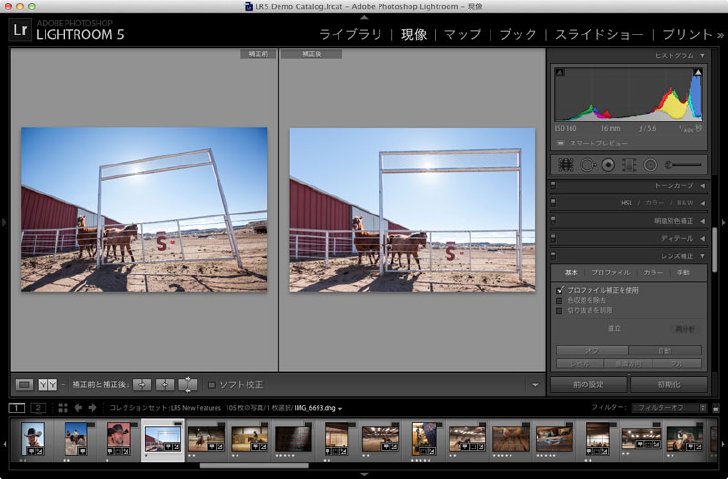Image resolution: width=728 pixels, height=479 pixels.
Task: Click the 前の設定 previous button
Action: click(588, 385)
